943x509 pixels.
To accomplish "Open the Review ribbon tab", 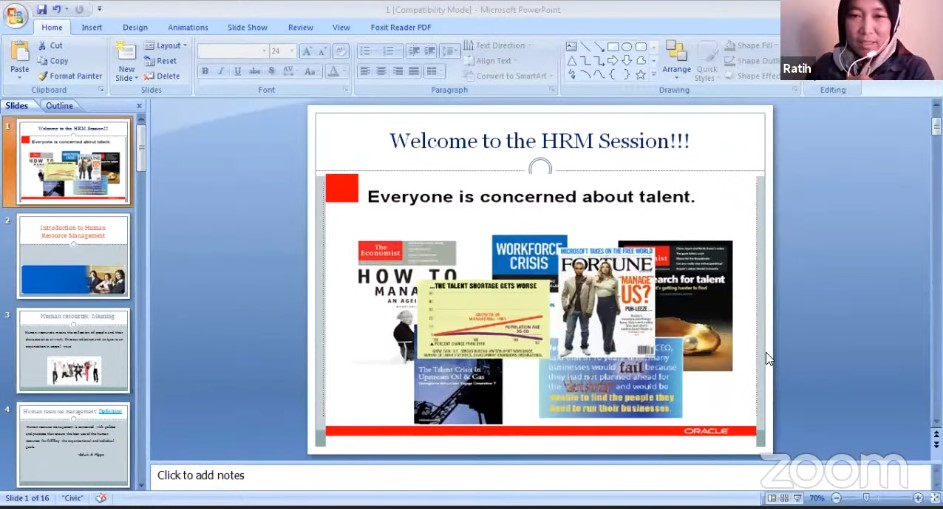I will tap(300, 27).
